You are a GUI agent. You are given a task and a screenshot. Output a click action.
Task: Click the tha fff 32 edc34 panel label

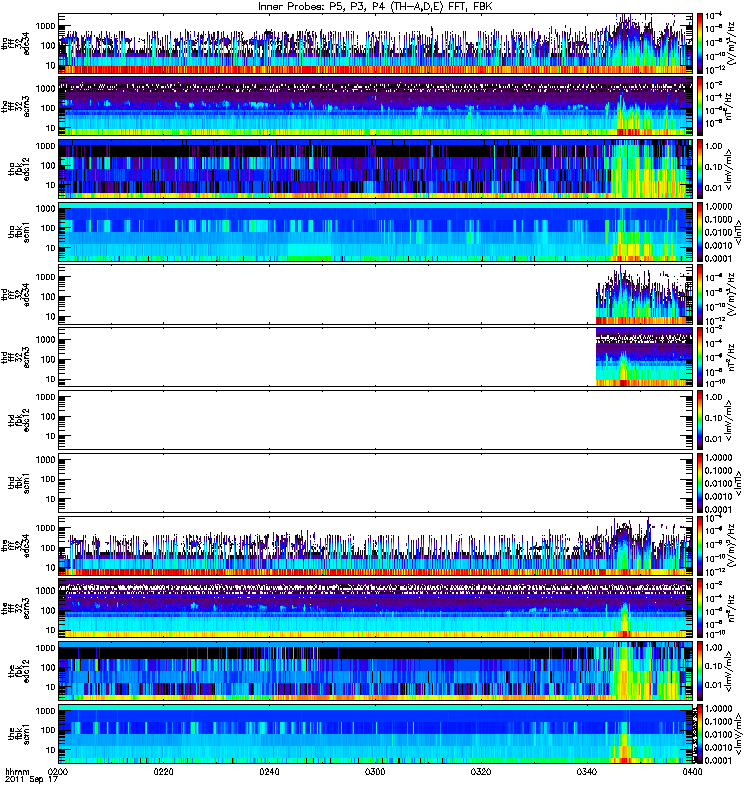[16, 44]
